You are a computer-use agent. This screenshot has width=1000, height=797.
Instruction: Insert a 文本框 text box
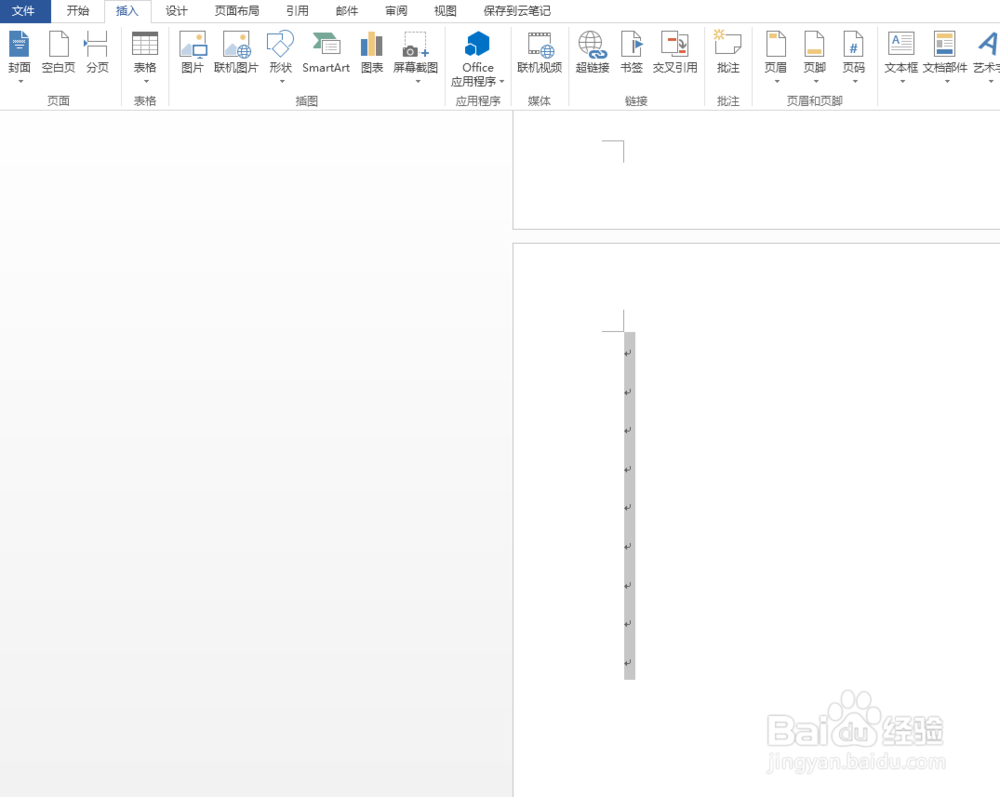click(901, 57)
